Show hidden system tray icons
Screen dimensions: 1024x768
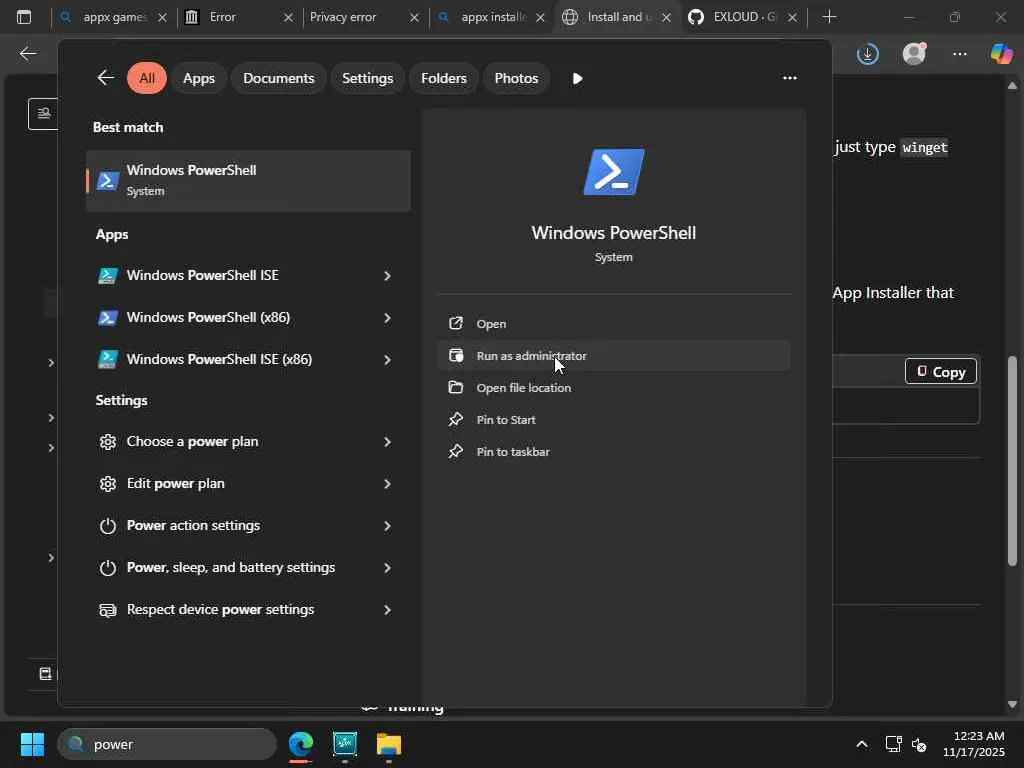[861, 744]
